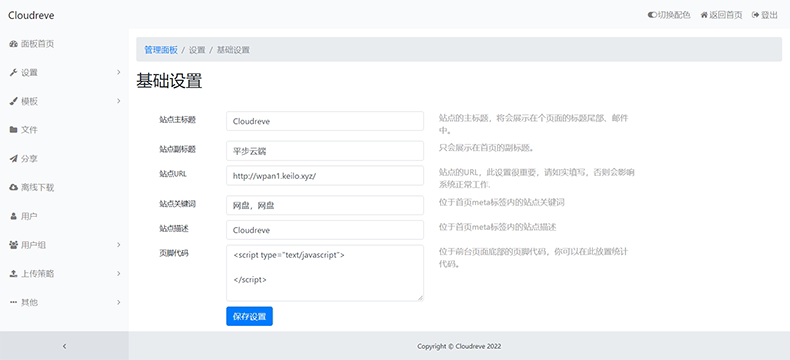Click the brush icon beside 模板
Screen dimensions: 790x360
[x=14, y=101]
